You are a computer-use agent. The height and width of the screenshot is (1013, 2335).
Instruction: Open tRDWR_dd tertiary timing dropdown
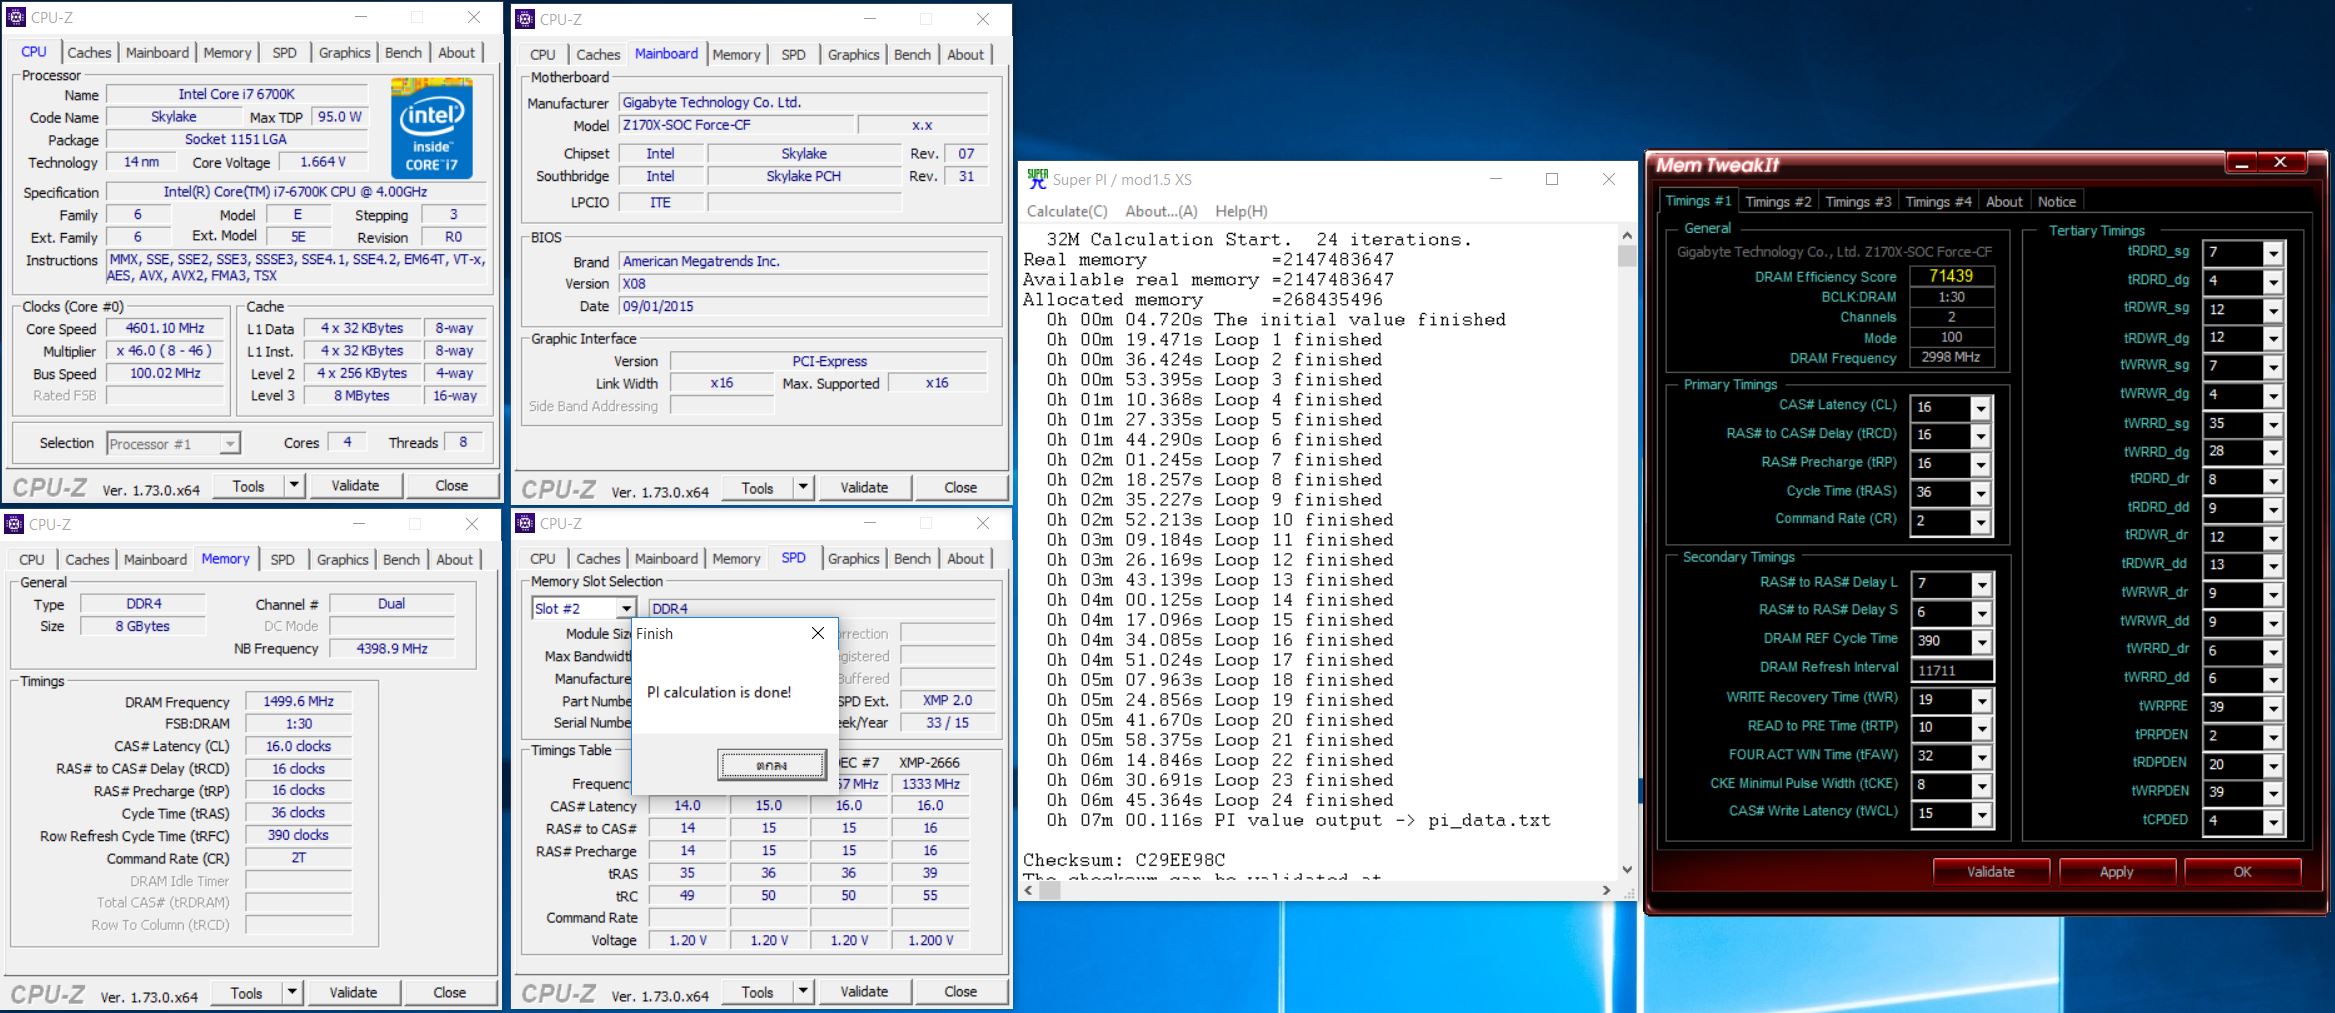click(x=2272, y=565)
